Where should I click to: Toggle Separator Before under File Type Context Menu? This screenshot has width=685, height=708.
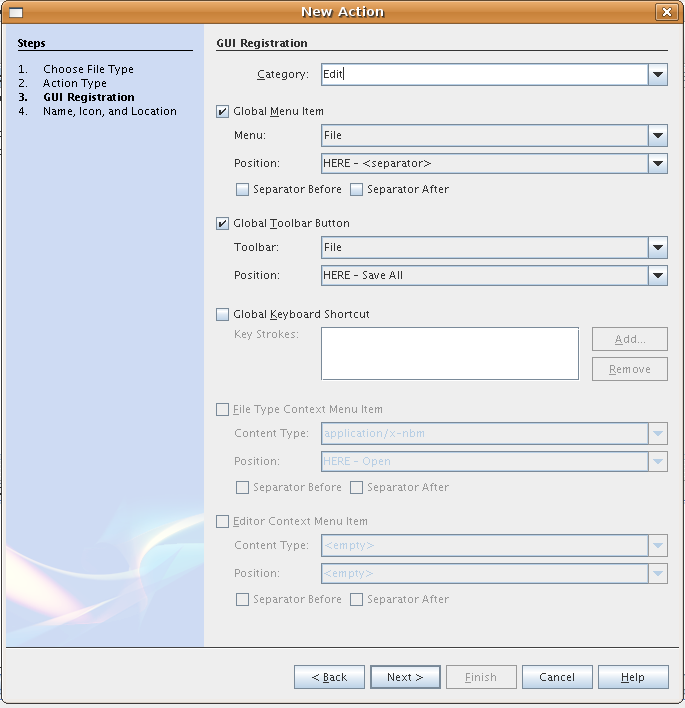242,487
